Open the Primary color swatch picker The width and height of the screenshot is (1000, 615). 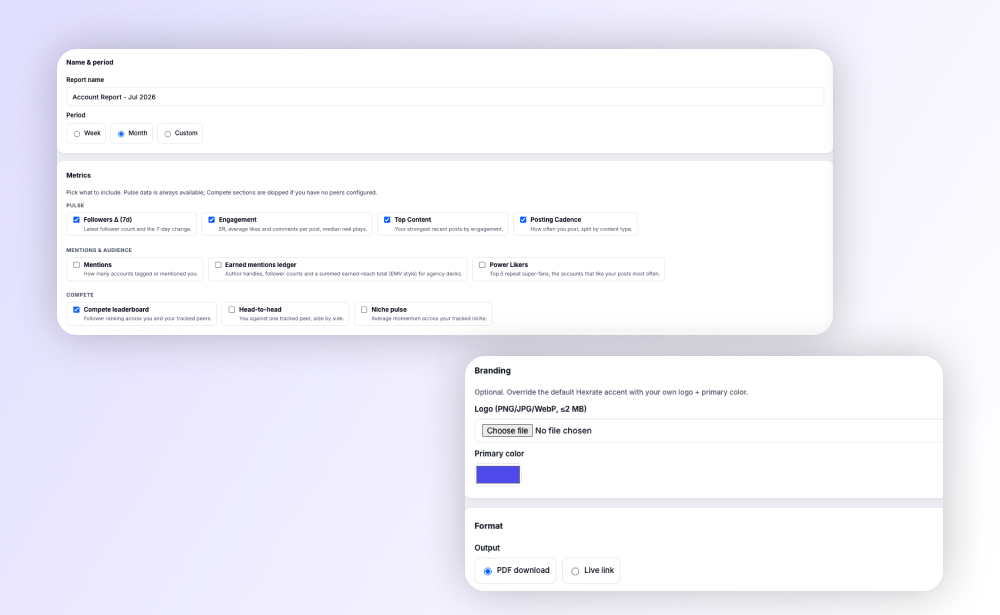[x=498, y=475]
